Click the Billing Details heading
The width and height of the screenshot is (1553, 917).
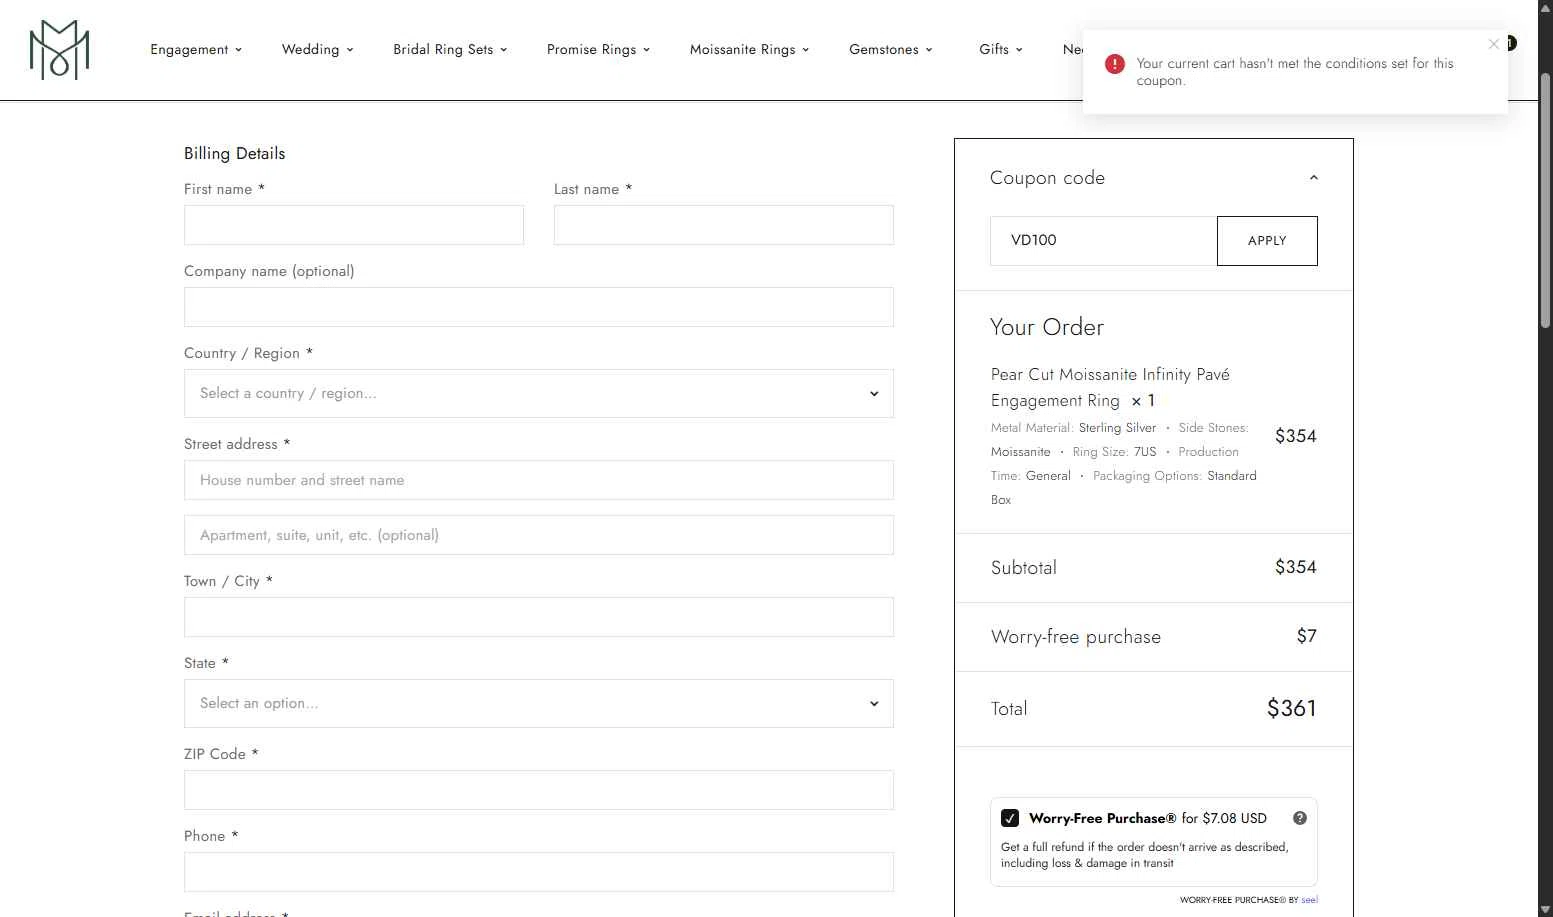(234, 153)
